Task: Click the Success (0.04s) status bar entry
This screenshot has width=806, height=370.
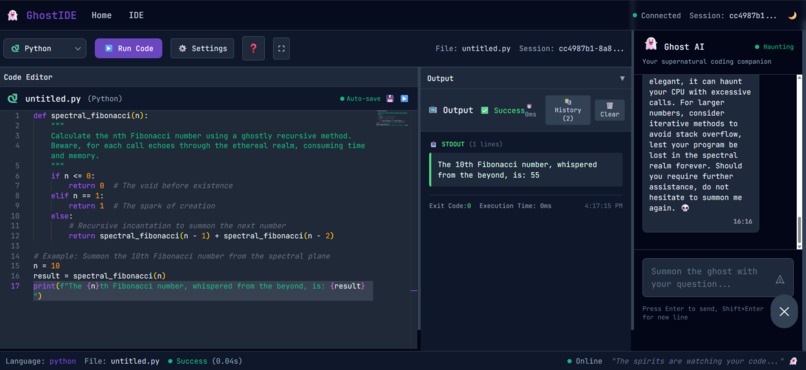Action: tap(205, 361)
